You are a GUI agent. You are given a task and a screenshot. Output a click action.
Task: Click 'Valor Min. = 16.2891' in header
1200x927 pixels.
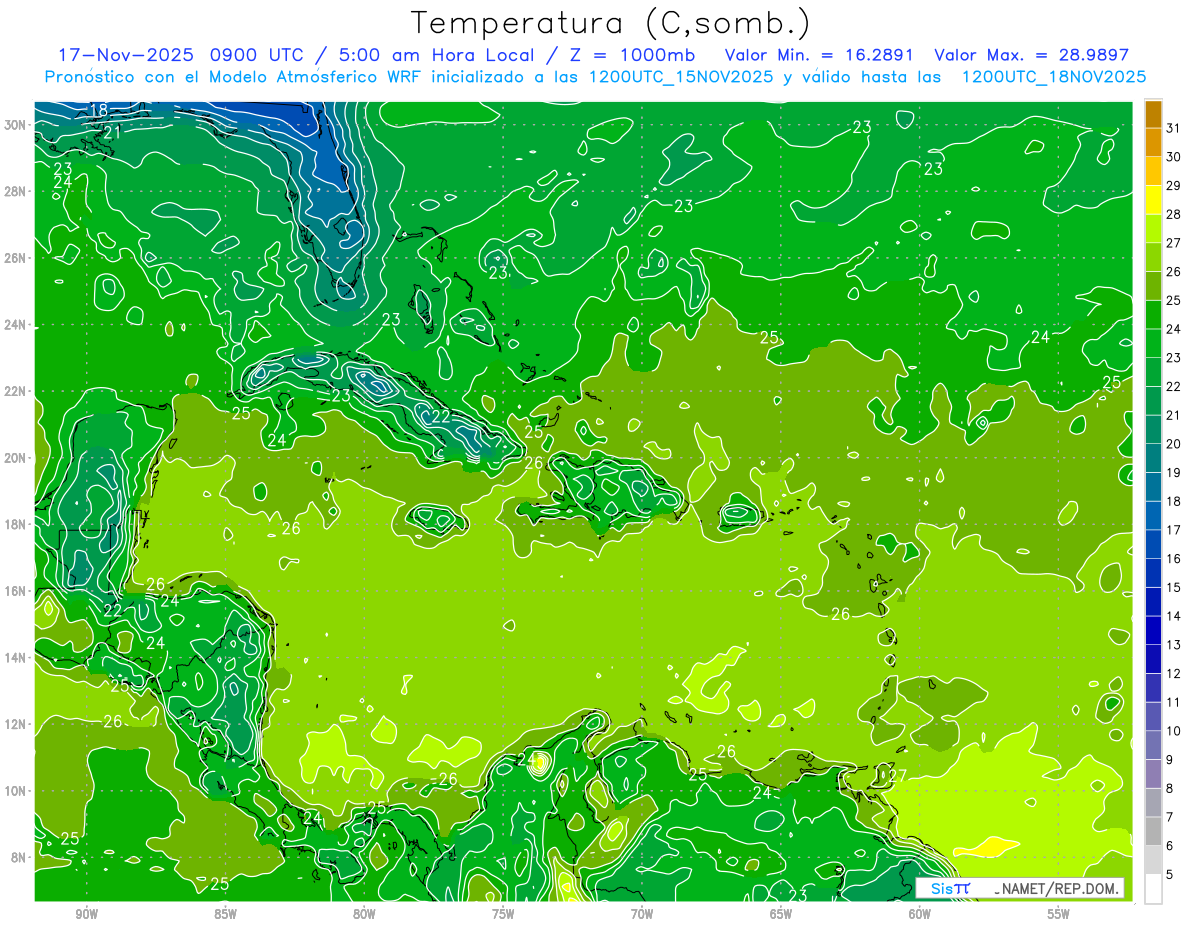(820, 55)
